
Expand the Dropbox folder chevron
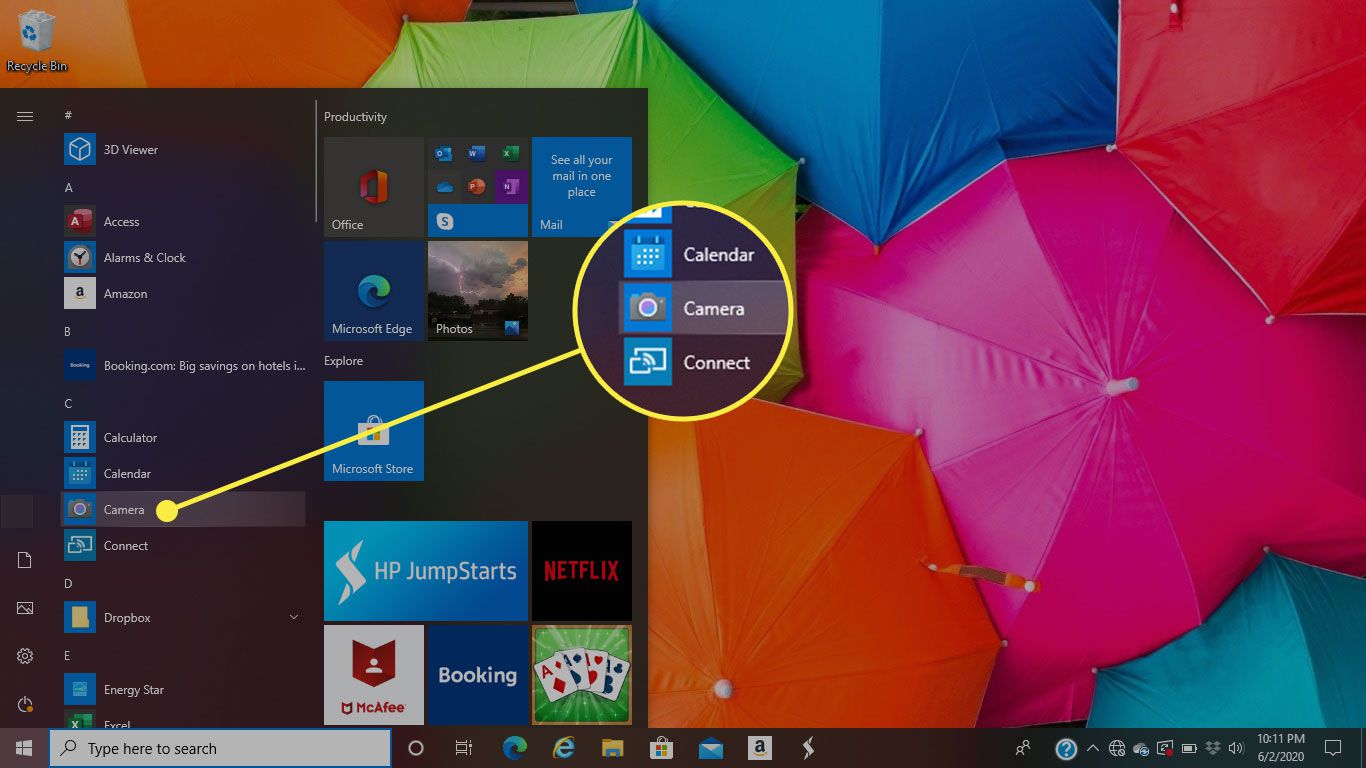pos(294,618)
